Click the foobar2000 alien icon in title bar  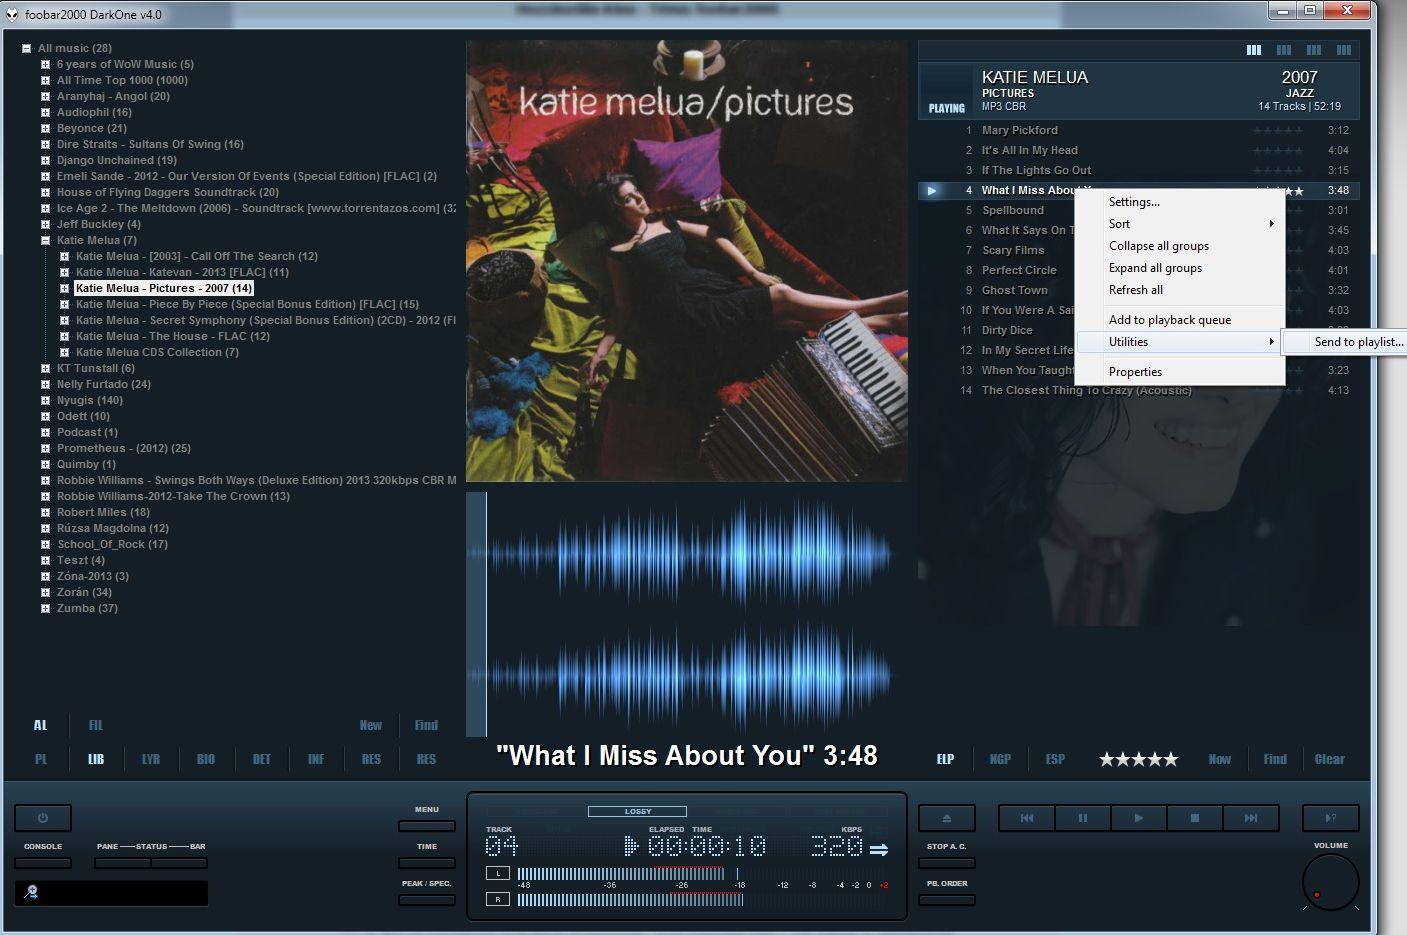(10, 14)
